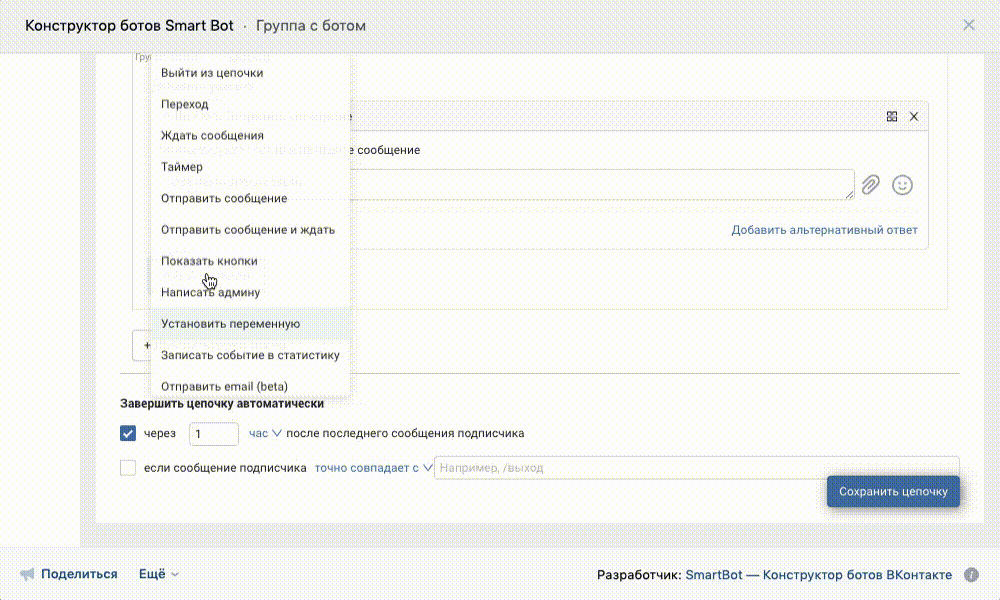This screenshot has height=600, width=1000.
Task: Select 'Написать админу' action
Action: coord(250,292)
